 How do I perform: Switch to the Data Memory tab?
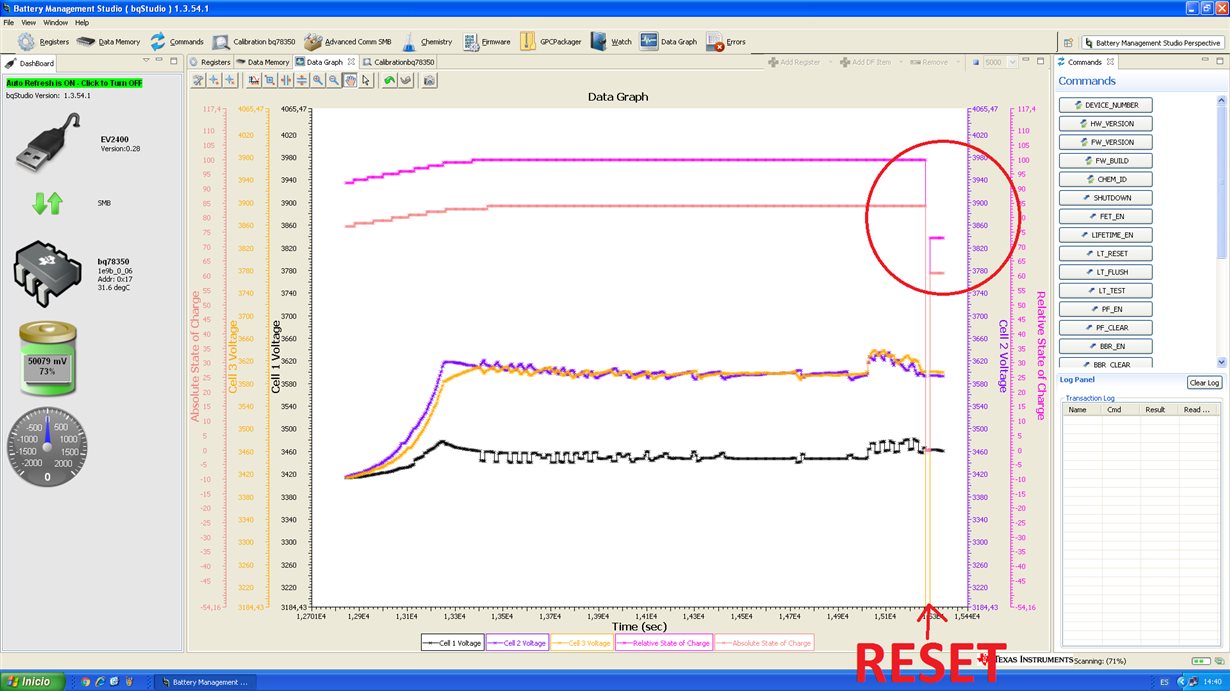point(262,62)
